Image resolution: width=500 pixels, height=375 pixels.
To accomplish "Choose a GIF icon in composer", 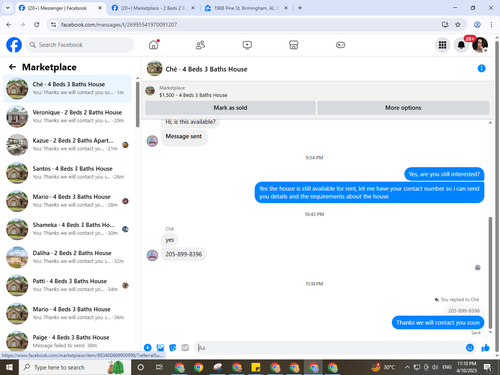I will (185, 348).
